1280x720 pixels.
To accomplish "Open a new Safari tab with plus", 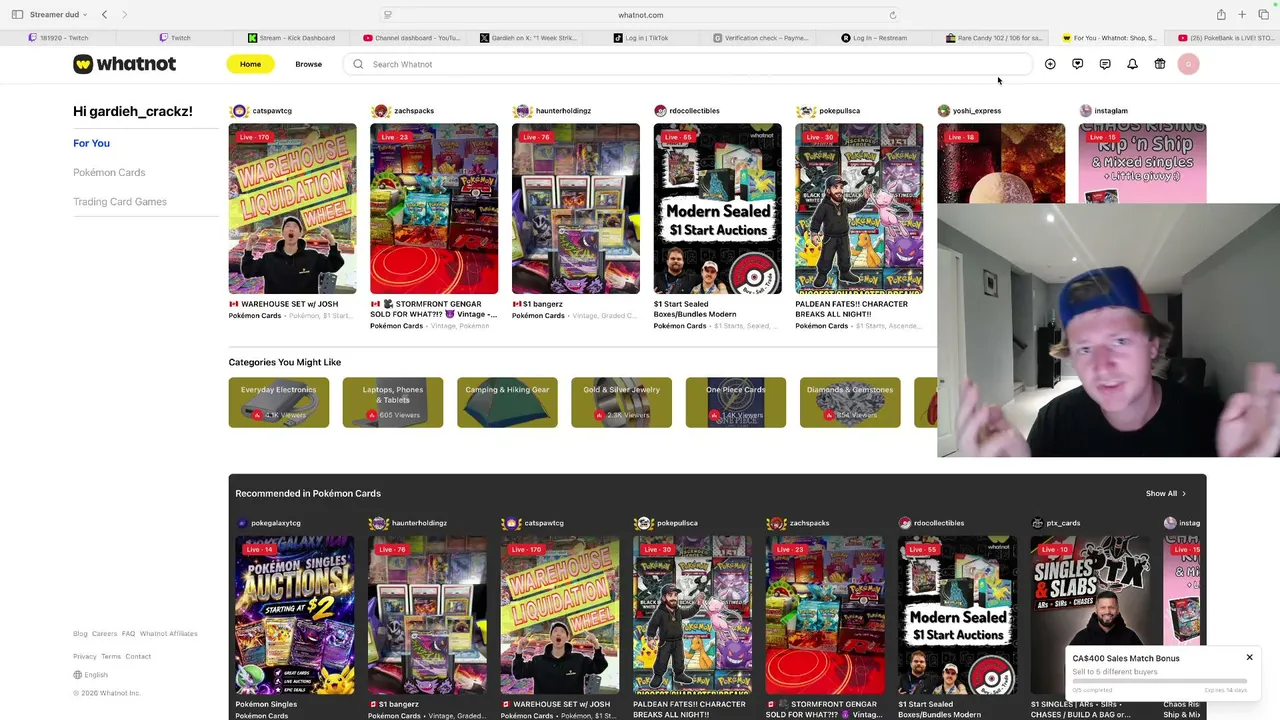I will pyautogui.click(x=1242, y=15).
